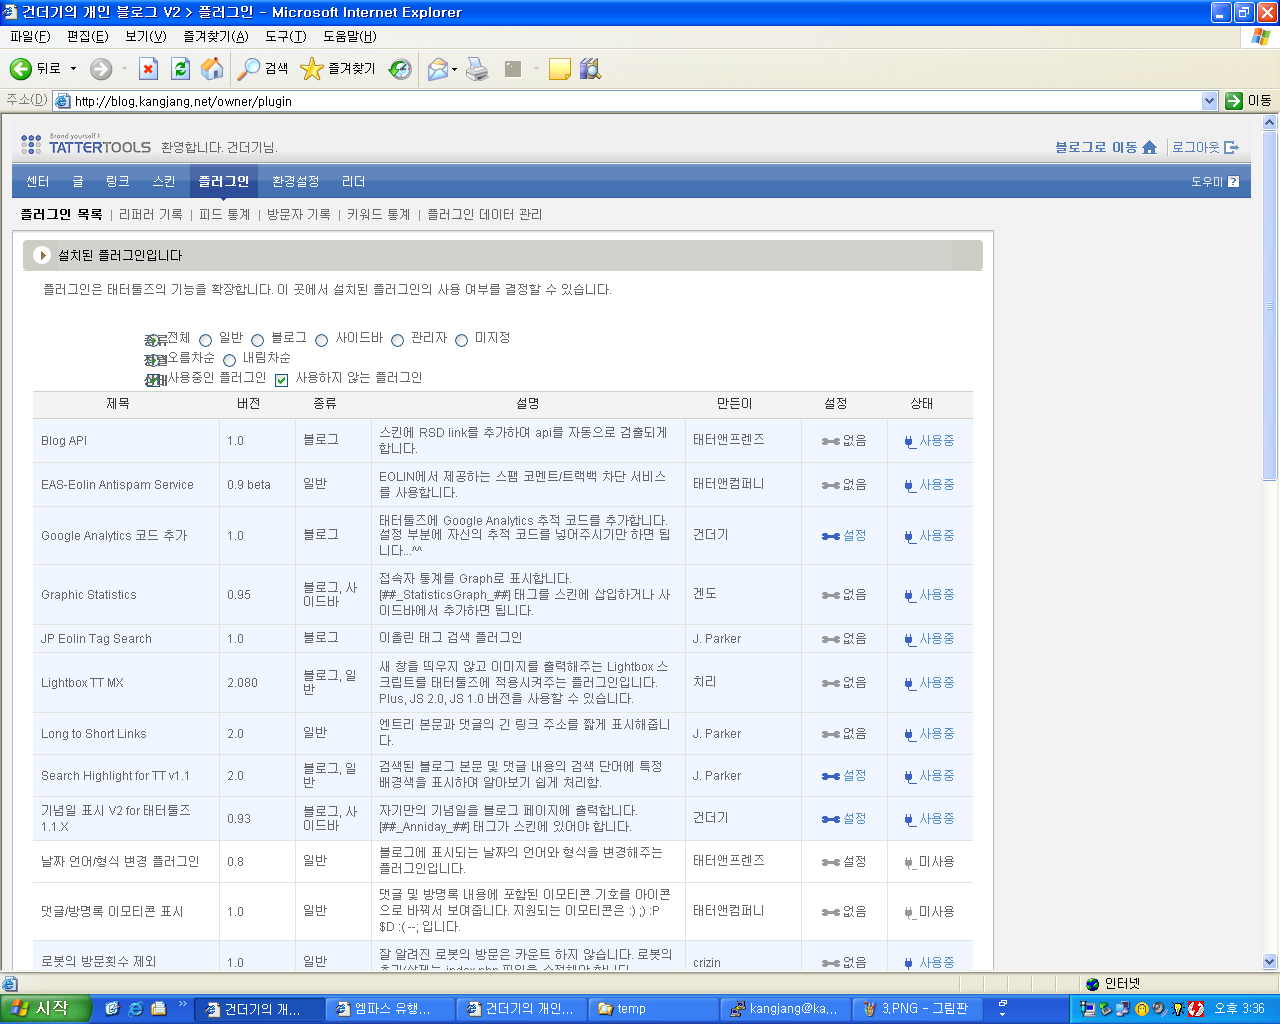Image resolution: width=1280 pixels, height=1024 pixels.
Task: Open help via the 도움말 question mark icon
Action: (x=1235, y=181)
